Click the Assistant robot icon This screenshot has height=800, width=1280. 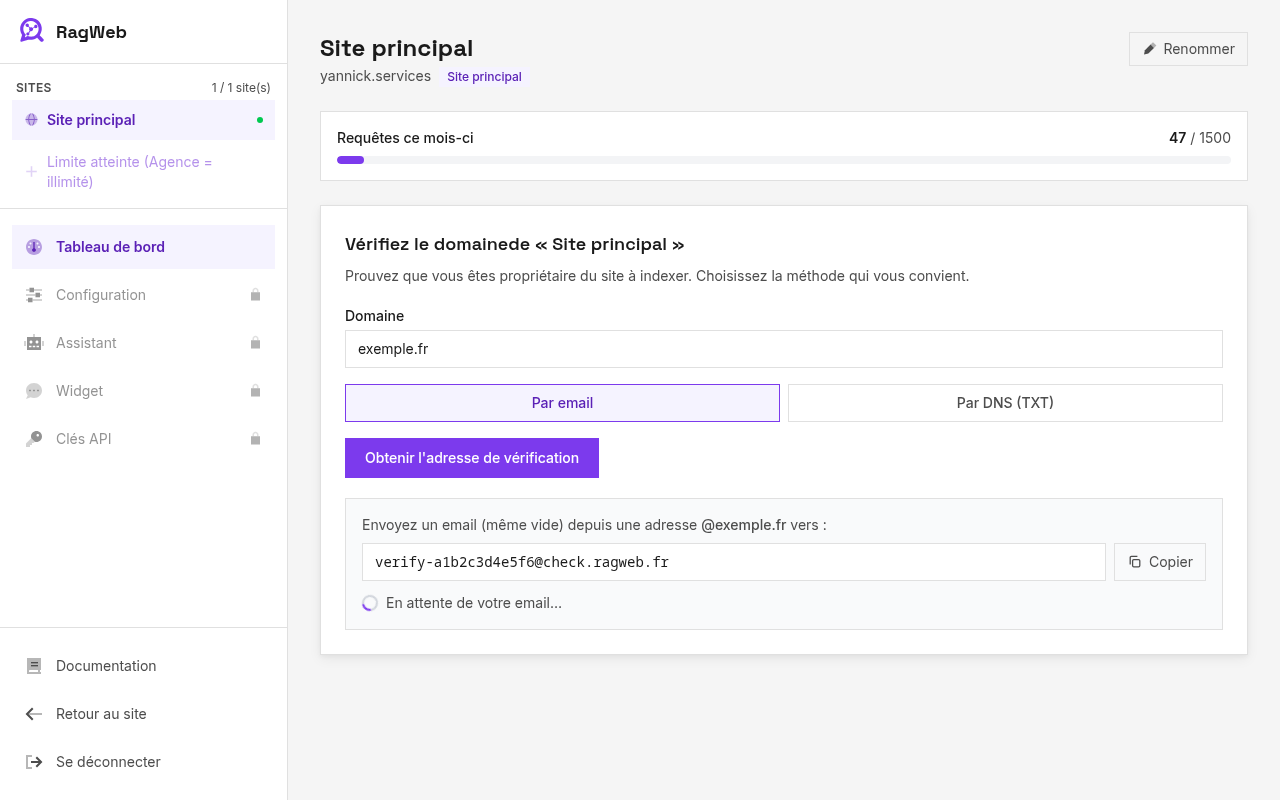pos(34,343)
